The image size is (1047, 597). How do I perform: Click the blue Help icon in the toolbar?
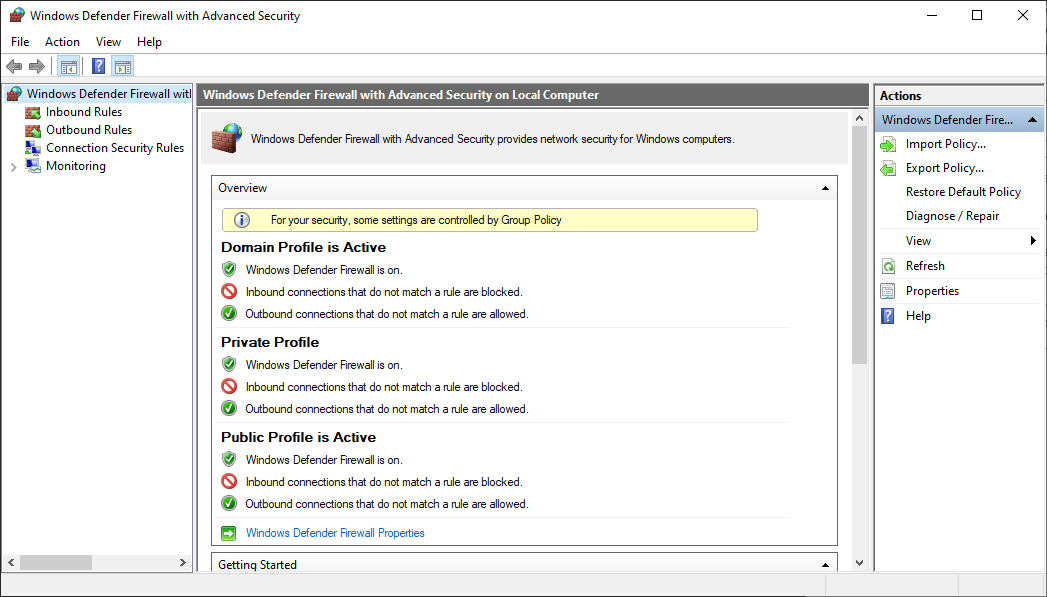[98, 67]
